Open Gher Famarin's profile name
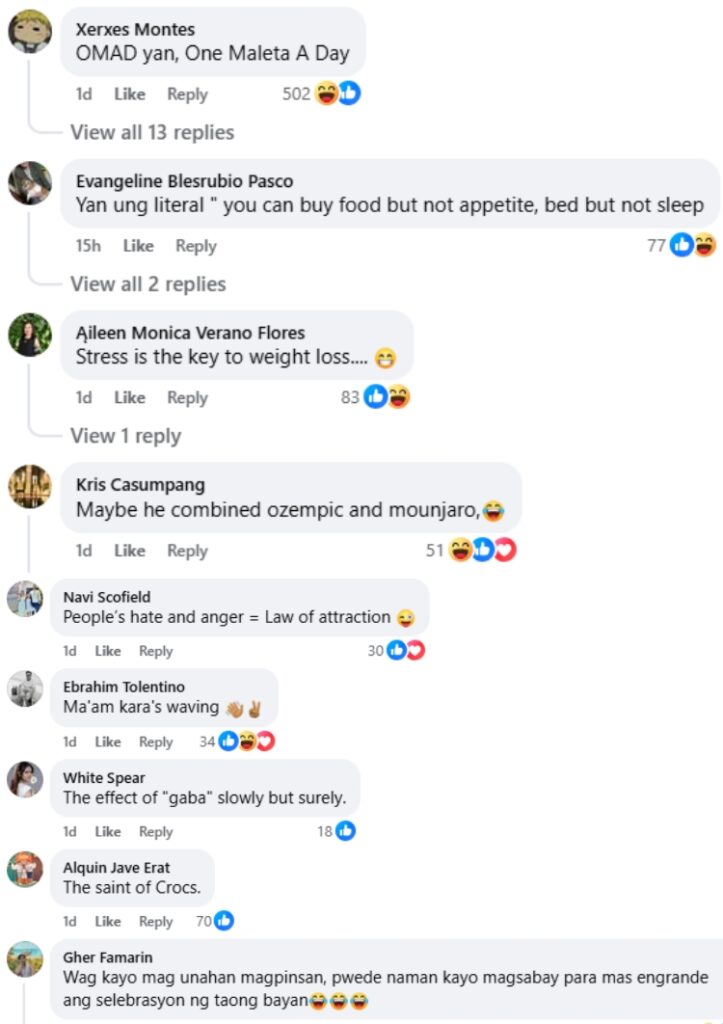The height and width of the screenshot is (1024, 723). [108, 957]
